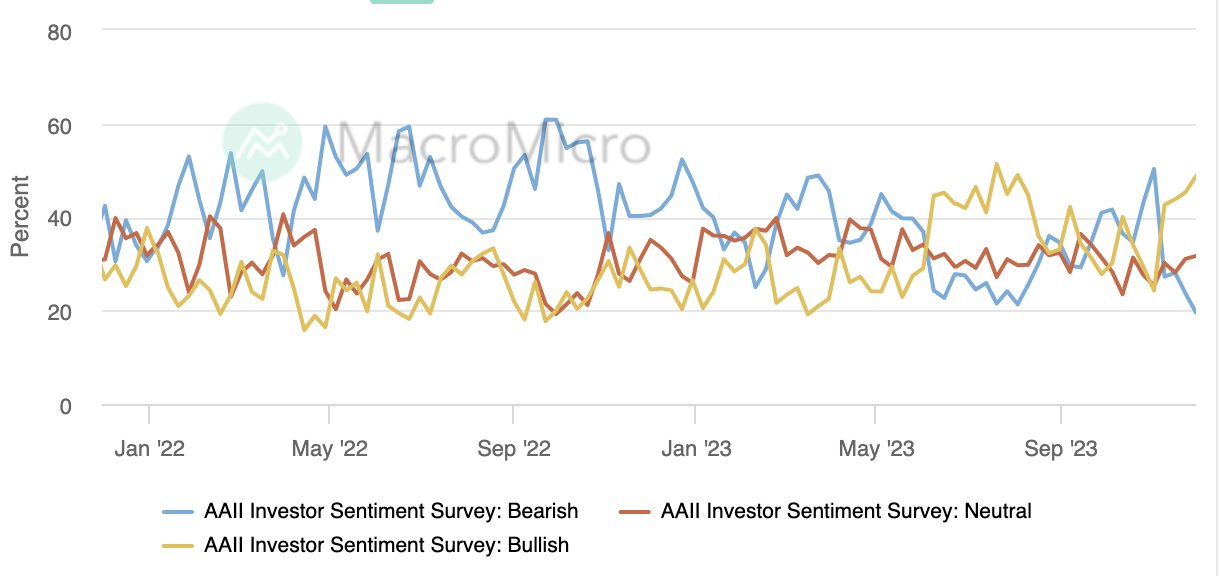1220x576 pixels.
Task: Select the Jan '22 x-axis label
Action: [149, 449]
